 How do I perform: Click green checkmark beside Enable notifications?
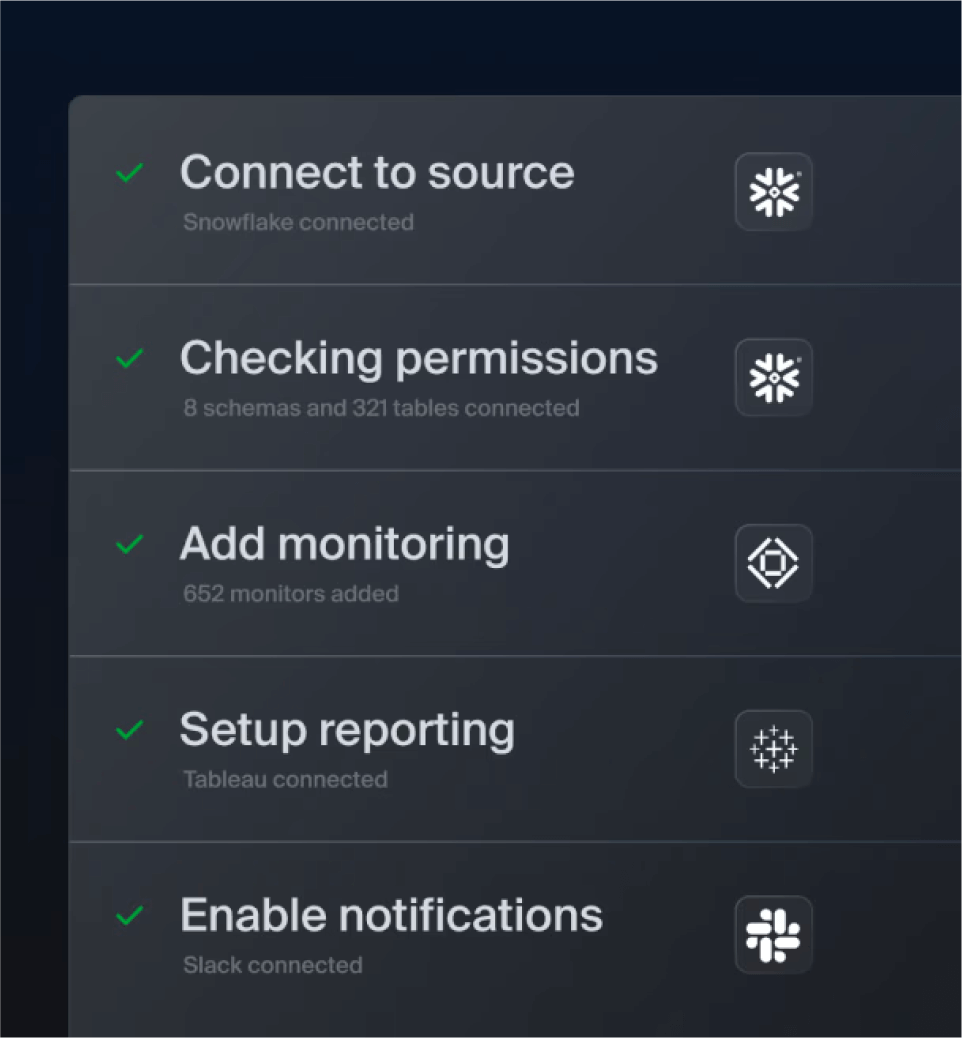[x=129, y=916]
